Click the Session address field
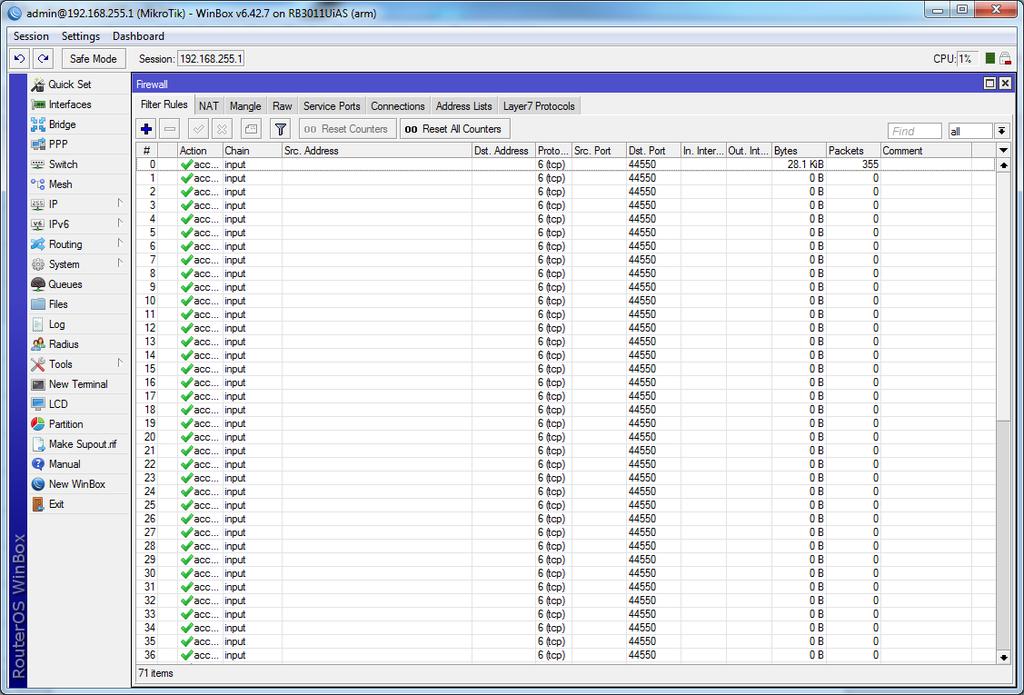 [211, 59]
